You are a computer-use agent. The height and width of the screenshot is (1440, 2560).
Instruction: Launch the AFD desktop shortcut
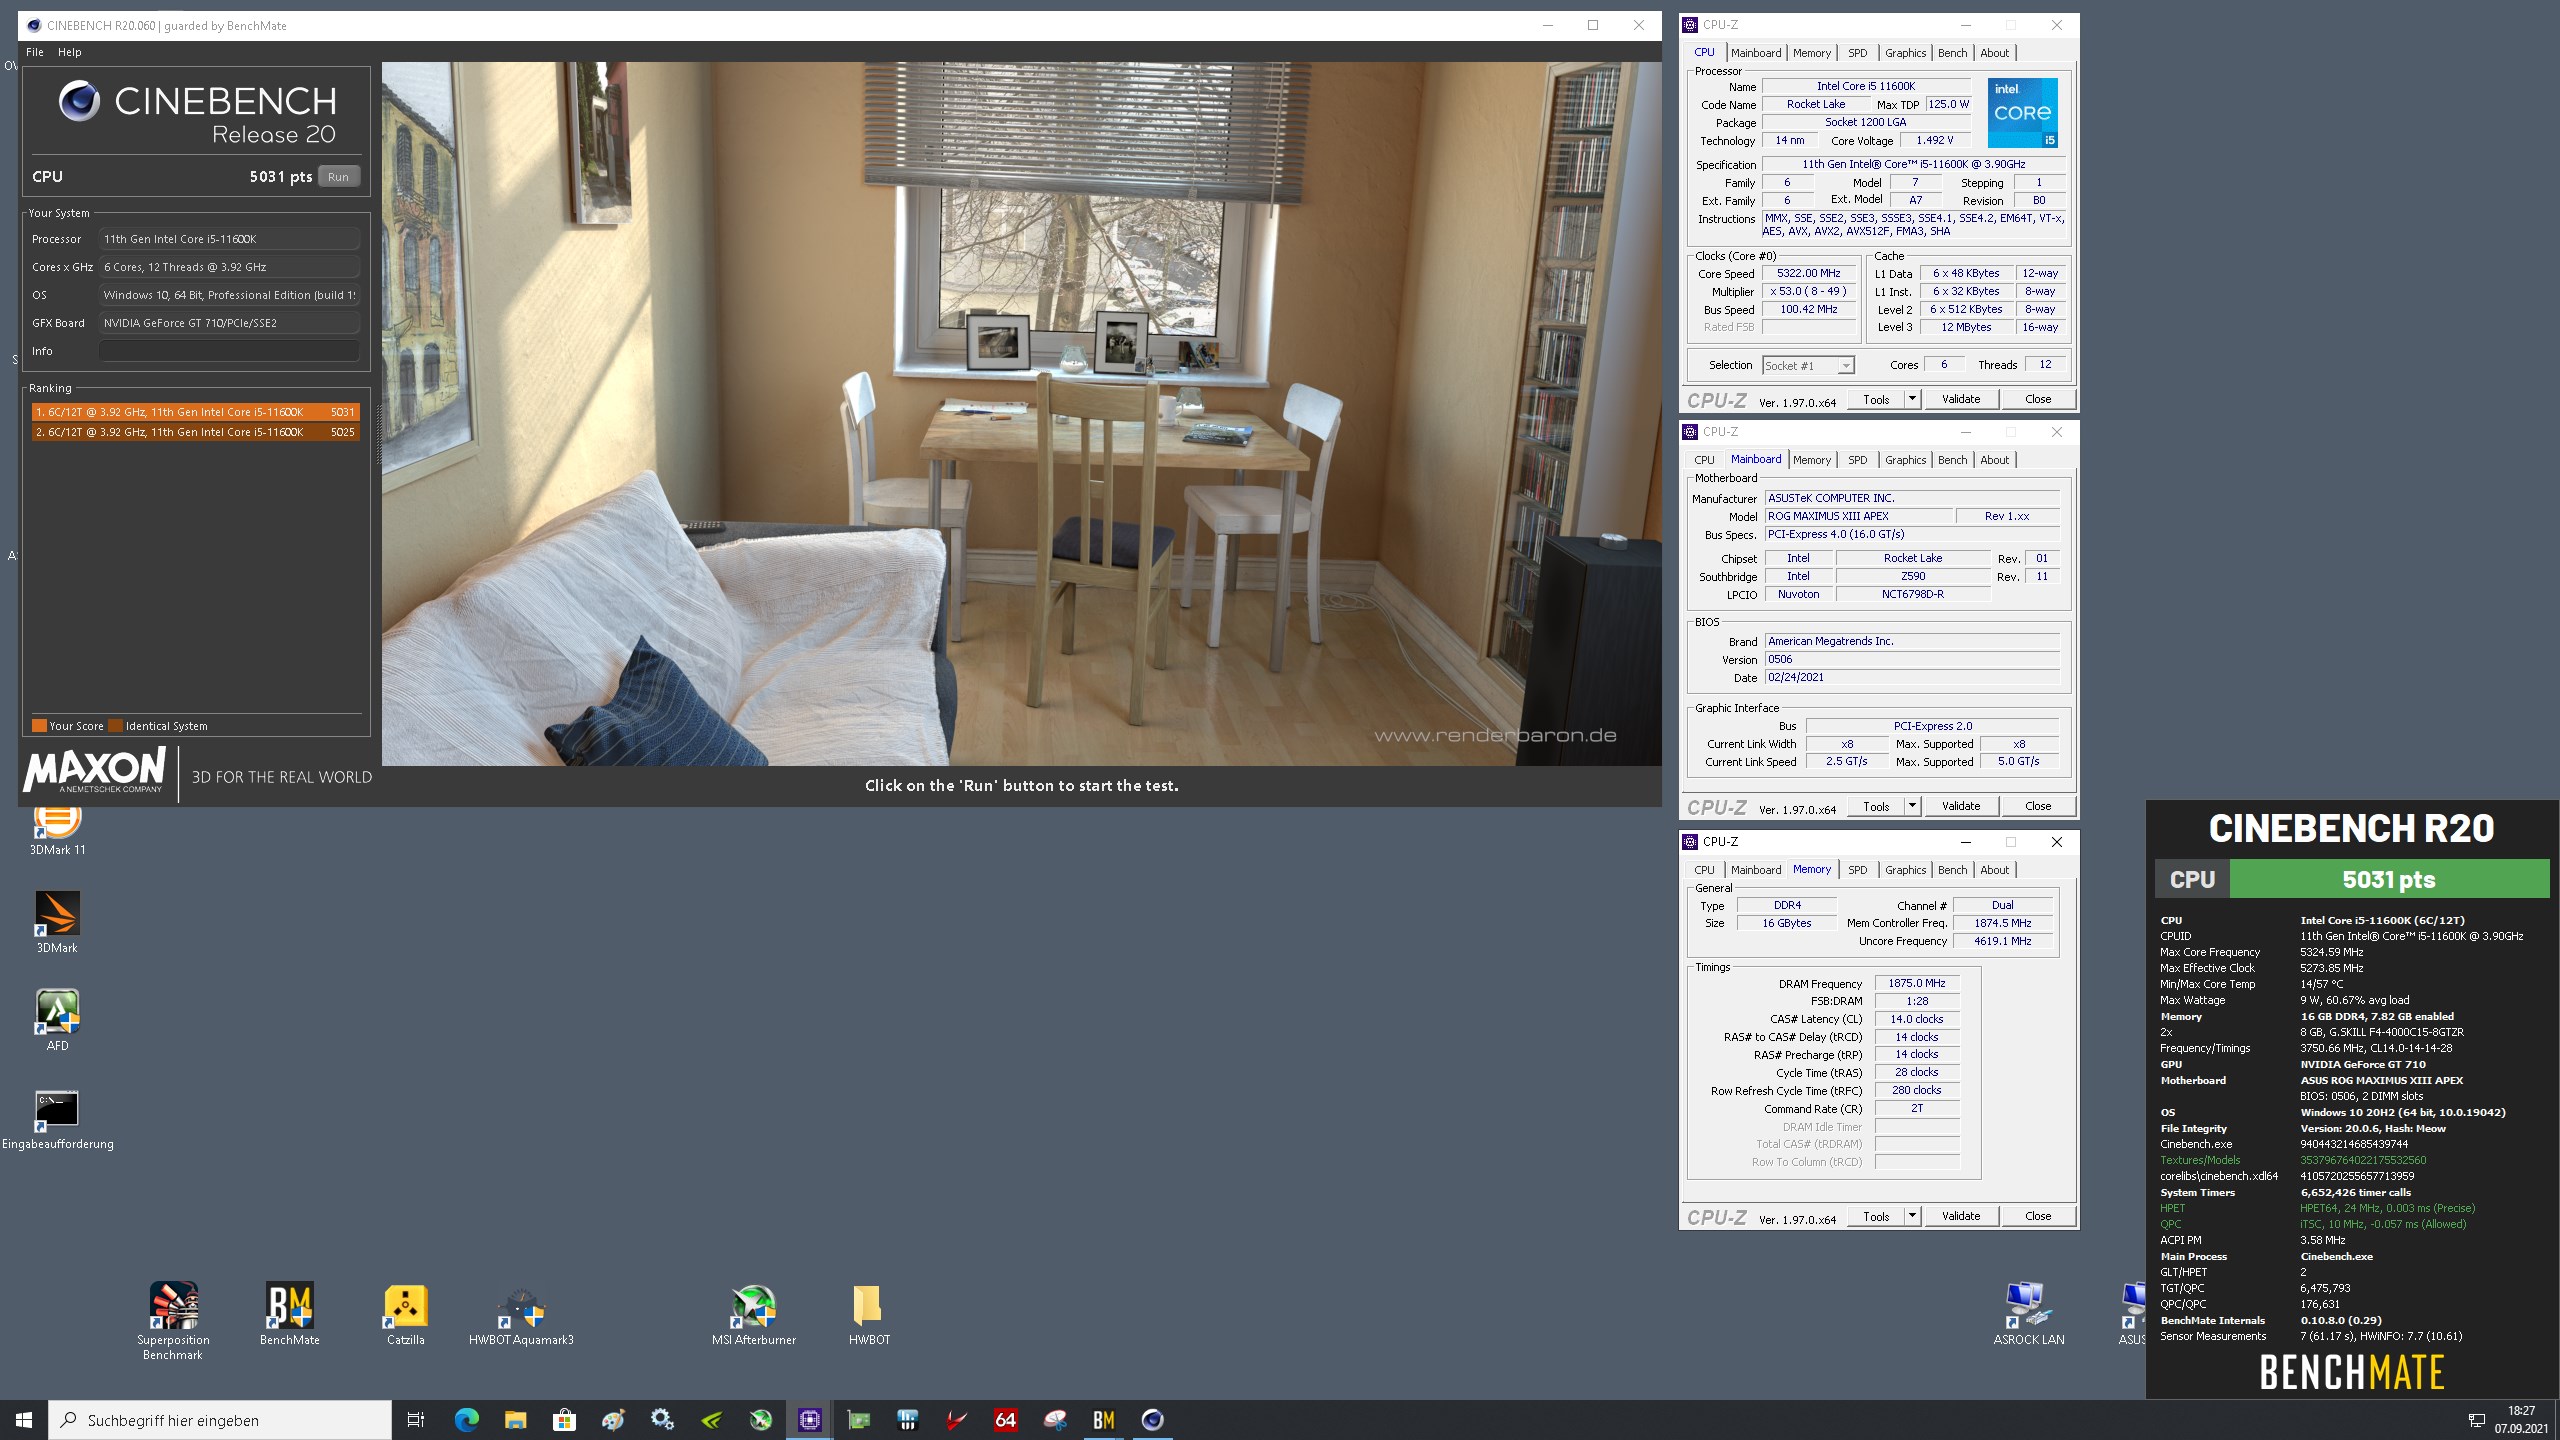57,1020
